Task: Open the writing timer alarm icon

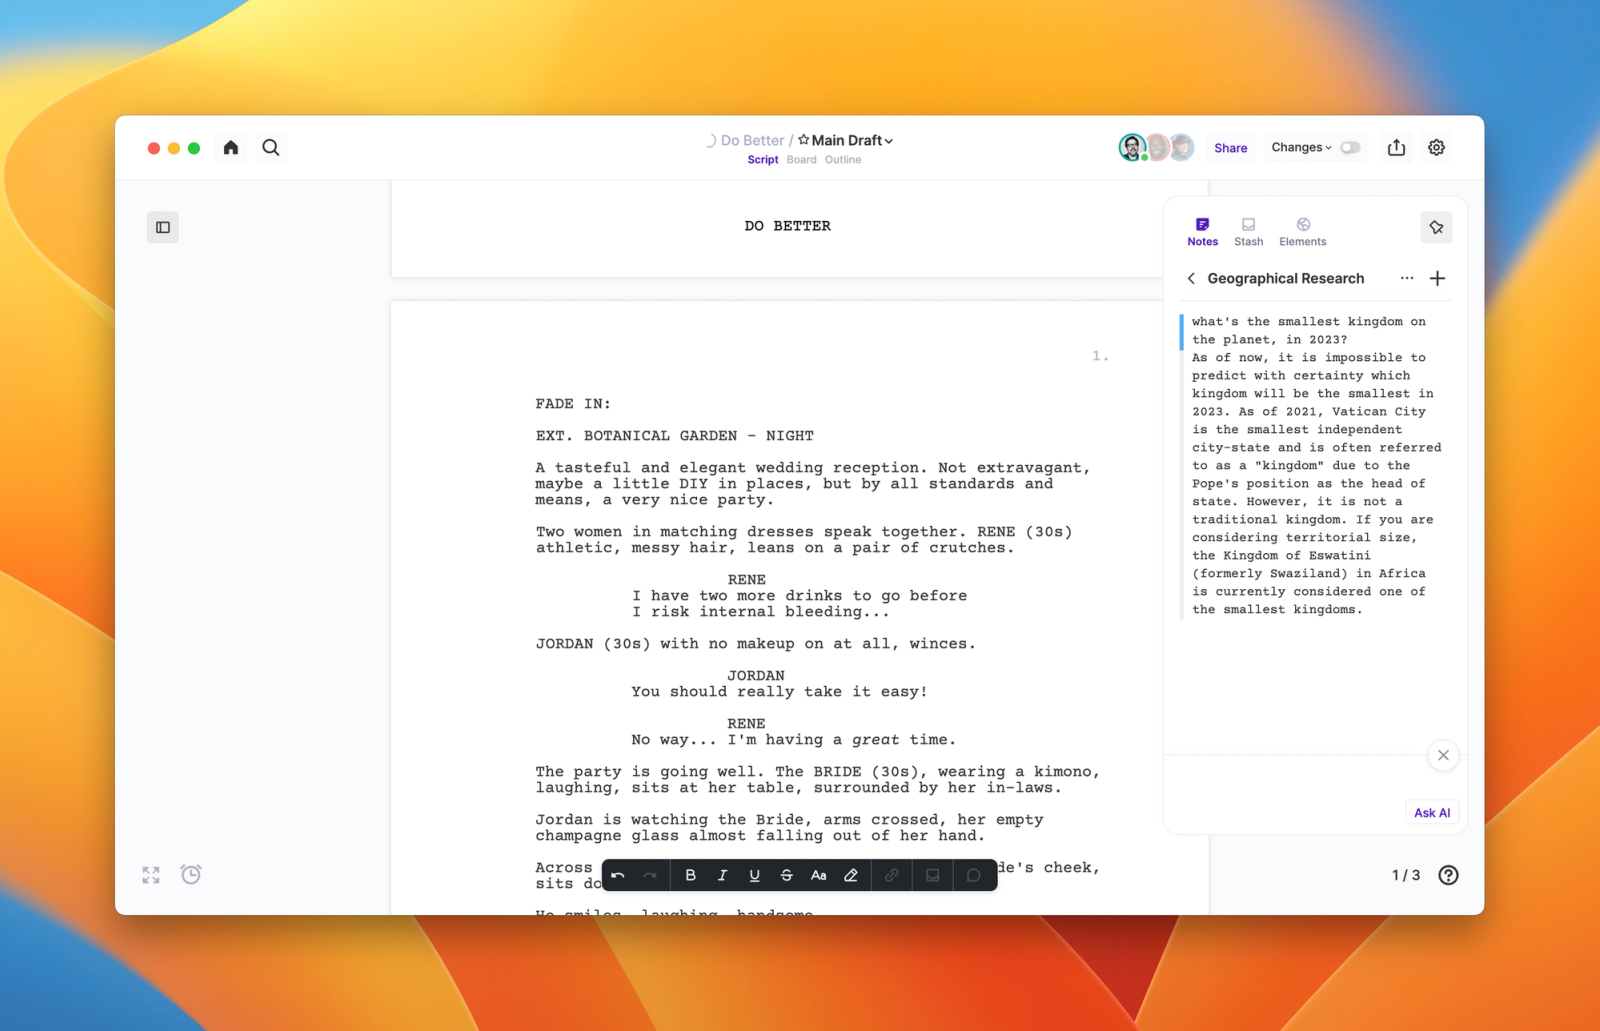Action: coord(191,875)
